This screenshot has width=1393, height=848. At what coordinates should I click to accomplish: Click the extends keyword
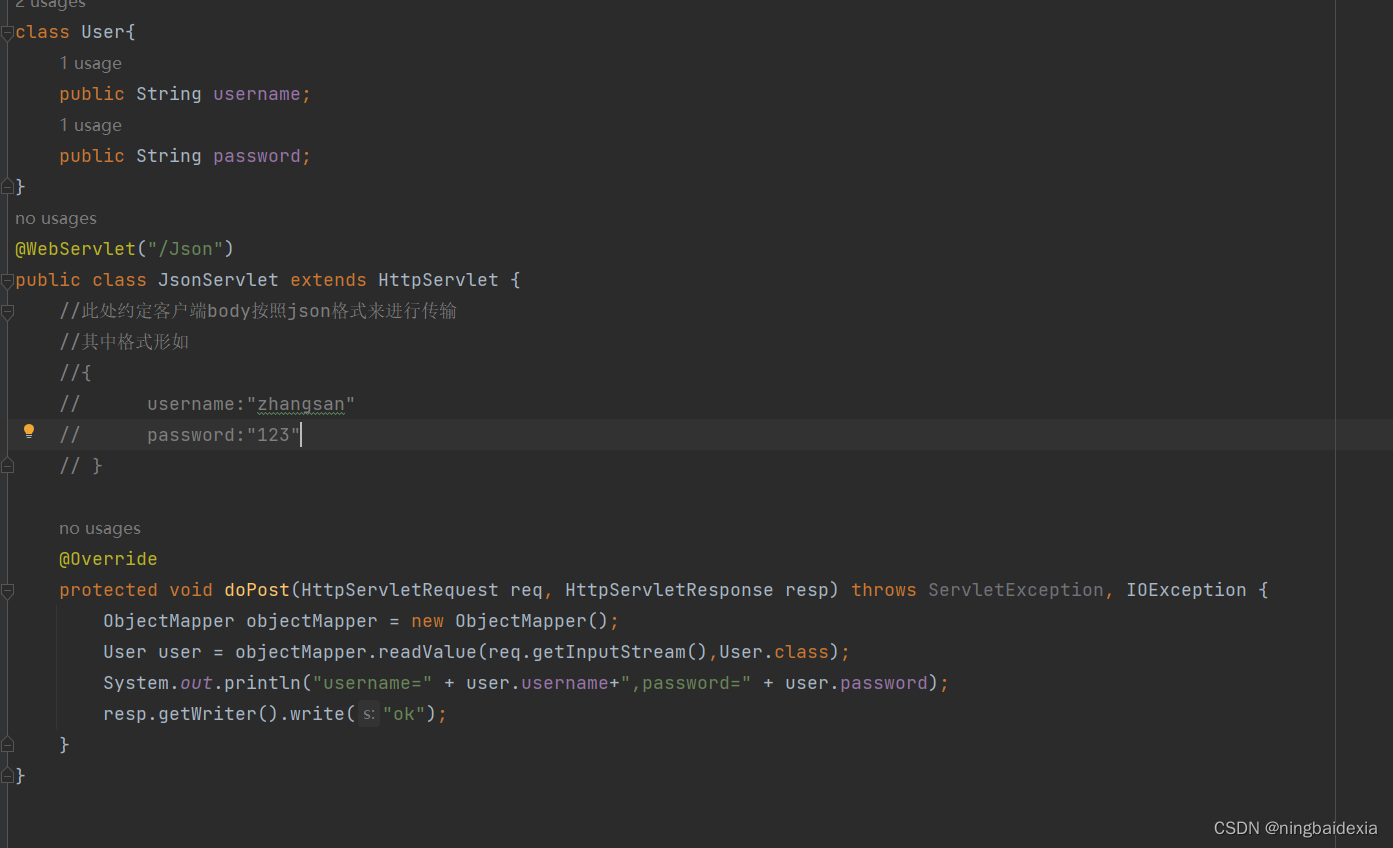click(328, 280)
